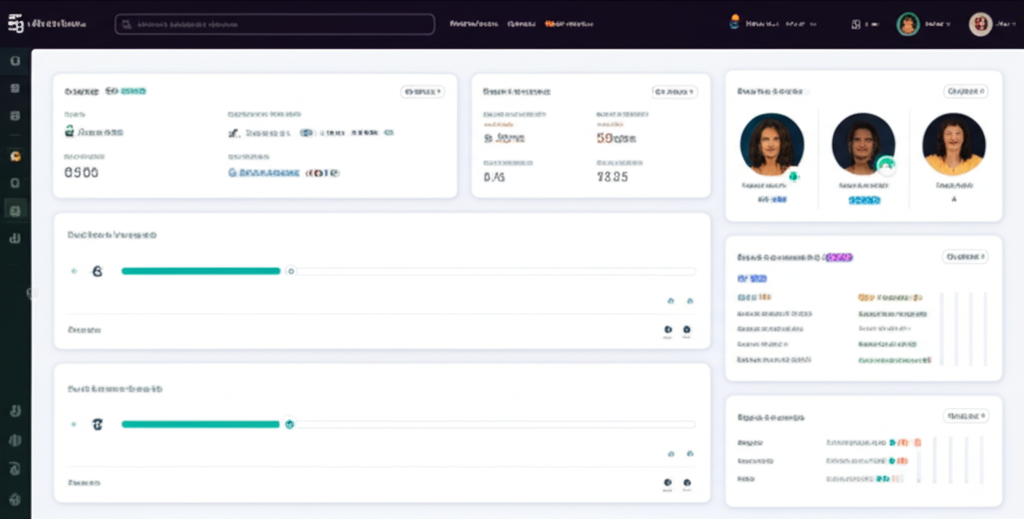Open the blue link below purple-badge header
This screenshot has height=519, width=1024.
[752, 279]
